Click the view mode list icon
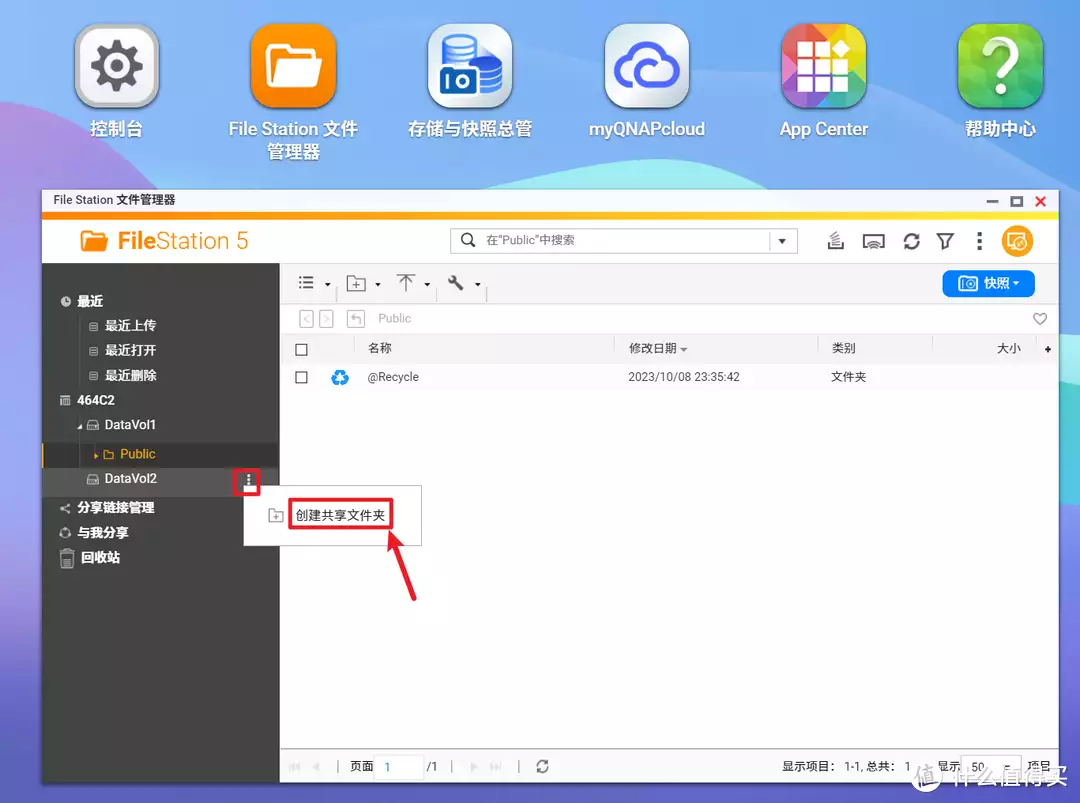The width and height of the screenshot is (1080, 803). (x=306, y=282)
